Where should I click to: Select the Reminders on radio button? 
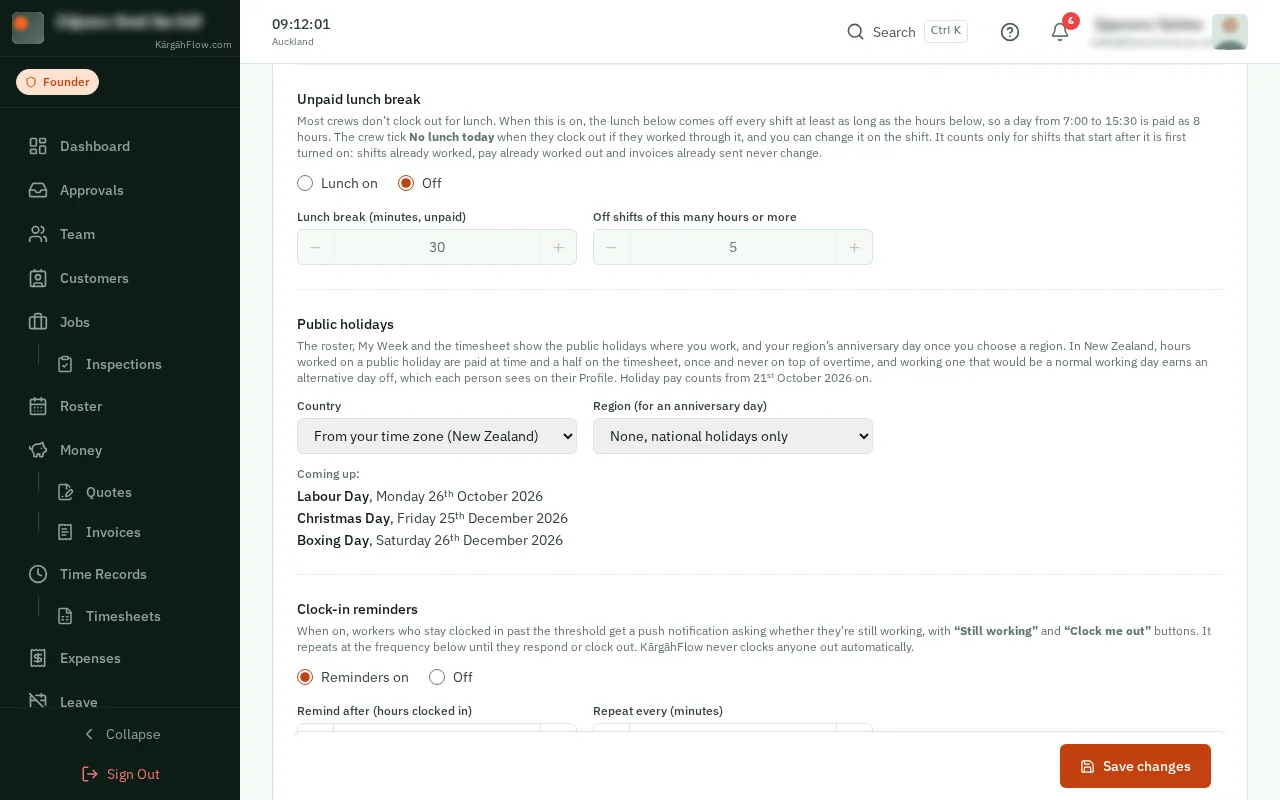[x=305, y=677]
